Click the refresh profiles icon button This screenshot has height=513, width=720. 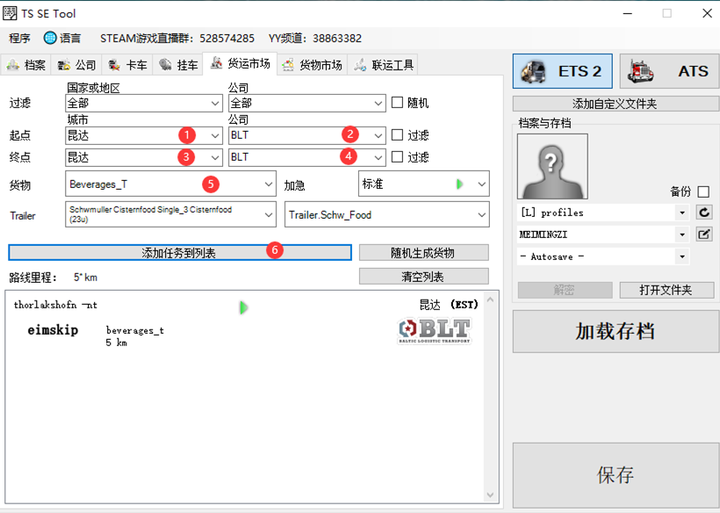tap(704, 212)
